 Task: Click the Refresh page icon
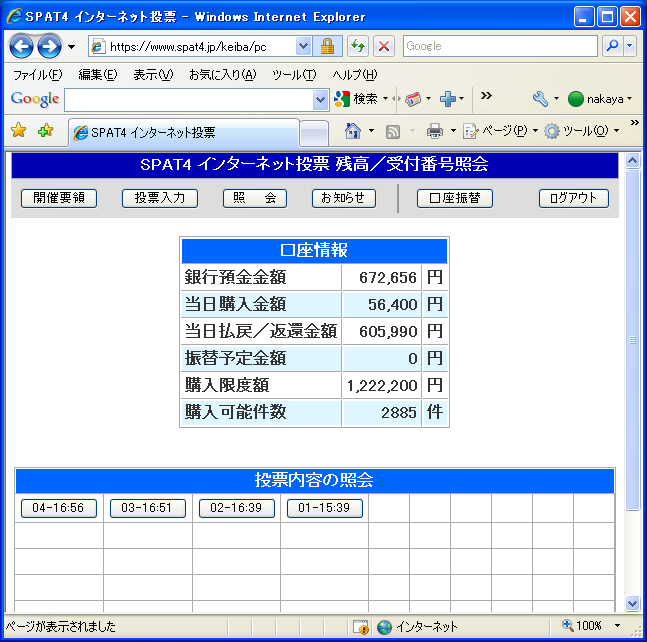pos(358,46)
